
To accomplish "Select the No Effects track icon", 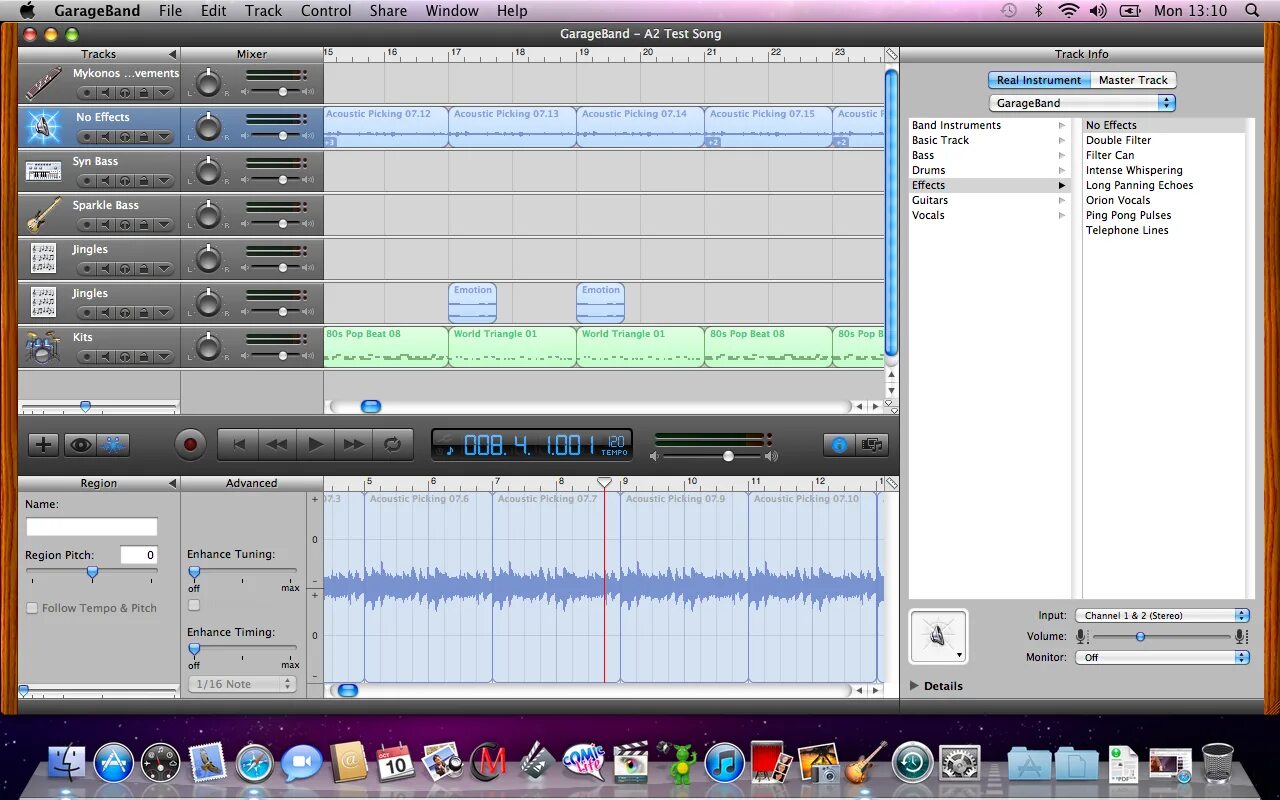I will (43, 127).
